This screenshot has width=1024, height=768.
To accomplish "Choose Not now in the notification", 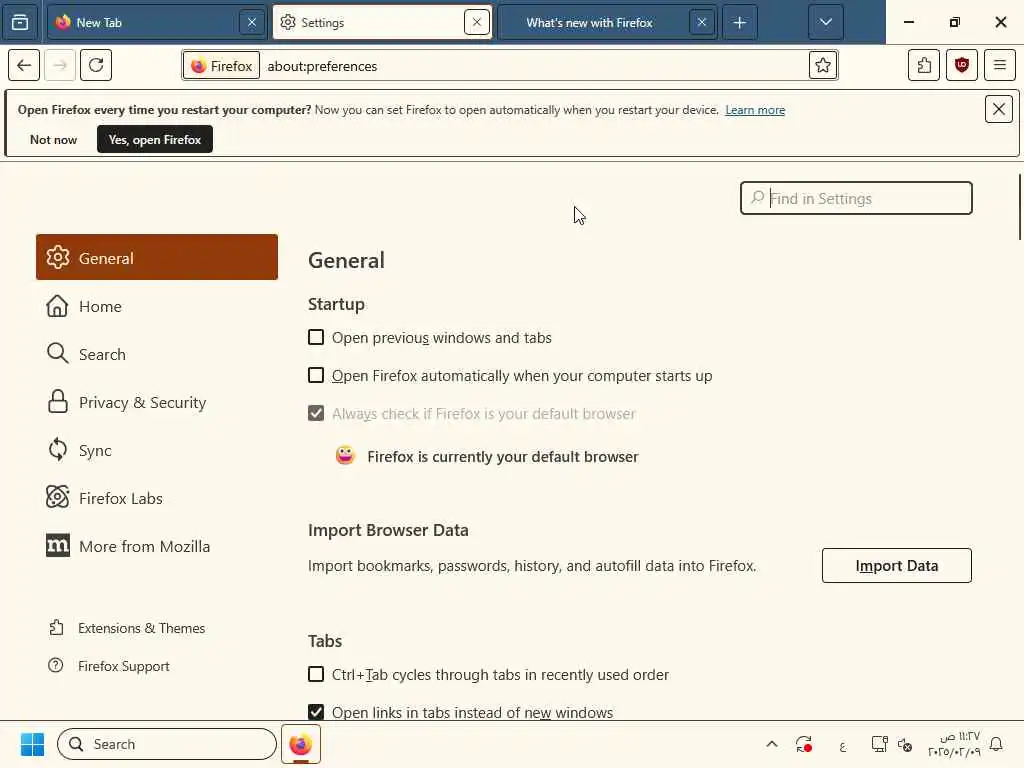I will (x=54, y=140).
